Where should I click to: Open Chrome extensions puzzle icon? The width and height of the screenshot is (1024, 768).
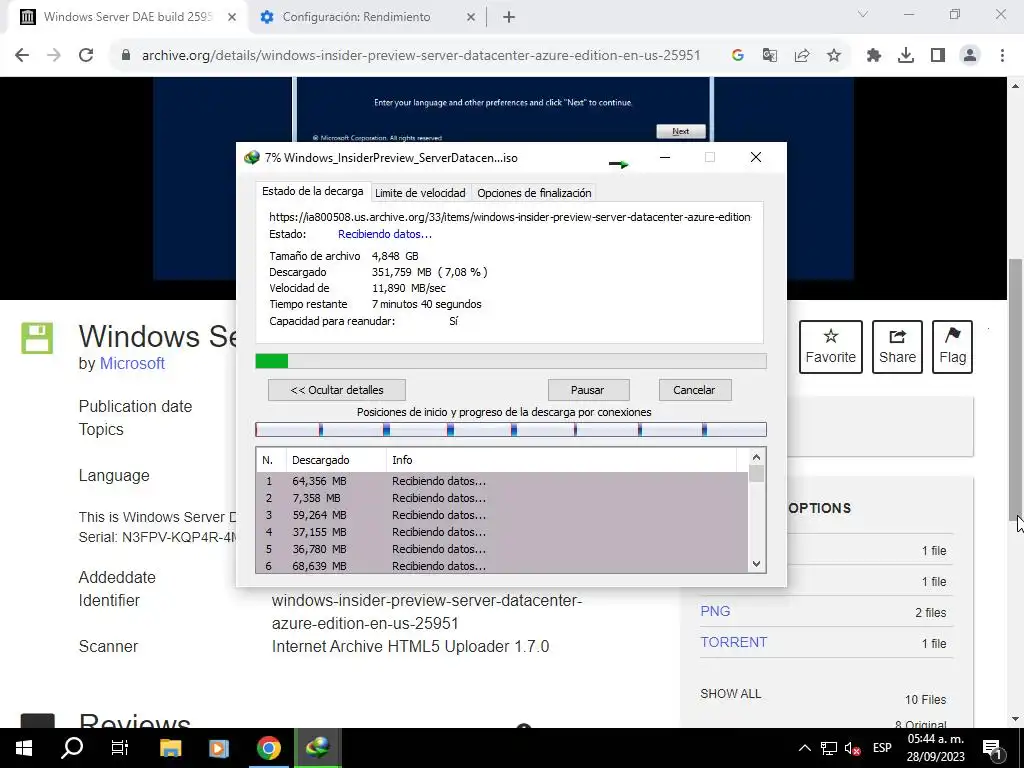[874, 56]
